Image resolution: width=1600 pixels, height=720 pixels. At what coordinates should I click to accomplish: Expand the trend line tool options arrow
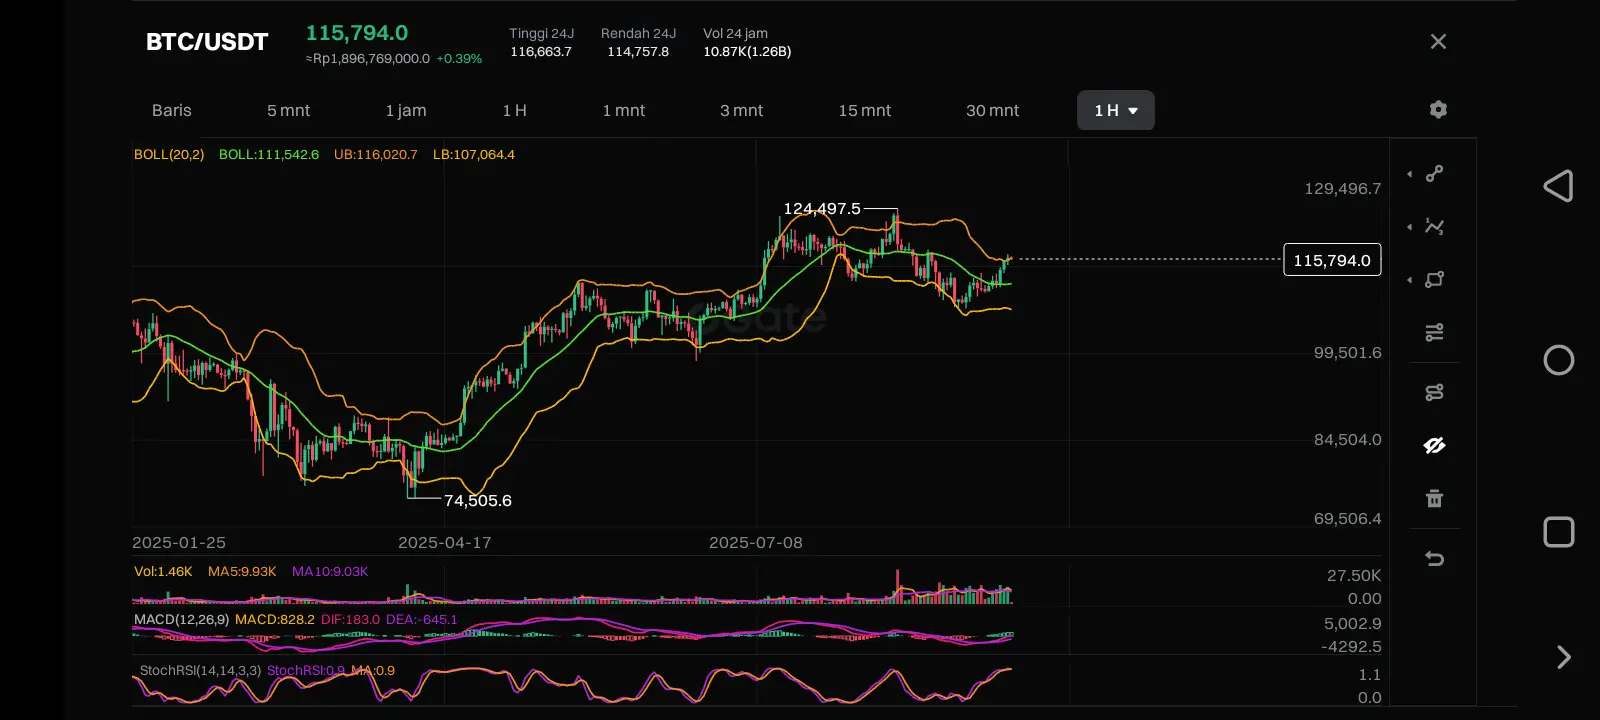pos(1410,174)
